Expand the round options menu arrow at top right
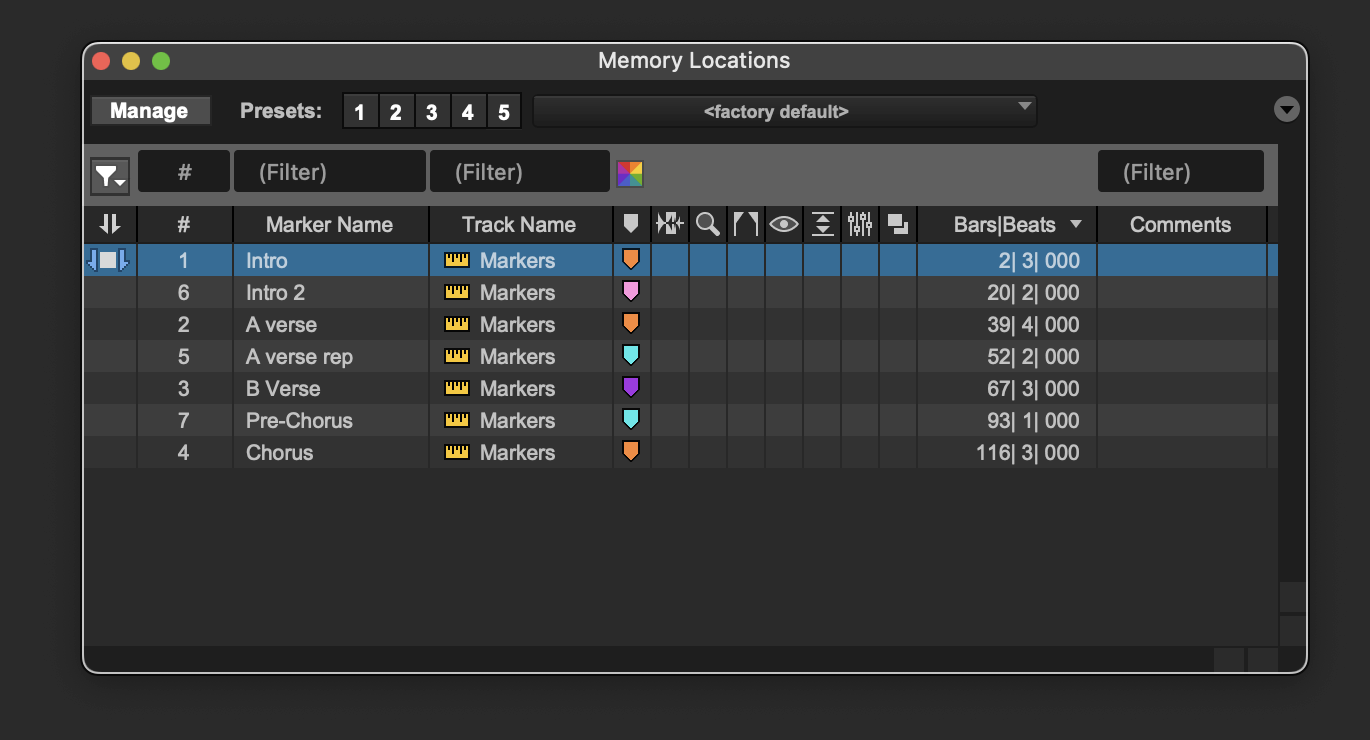This screenshot has width=1370, height=740. click(1287, 110)
